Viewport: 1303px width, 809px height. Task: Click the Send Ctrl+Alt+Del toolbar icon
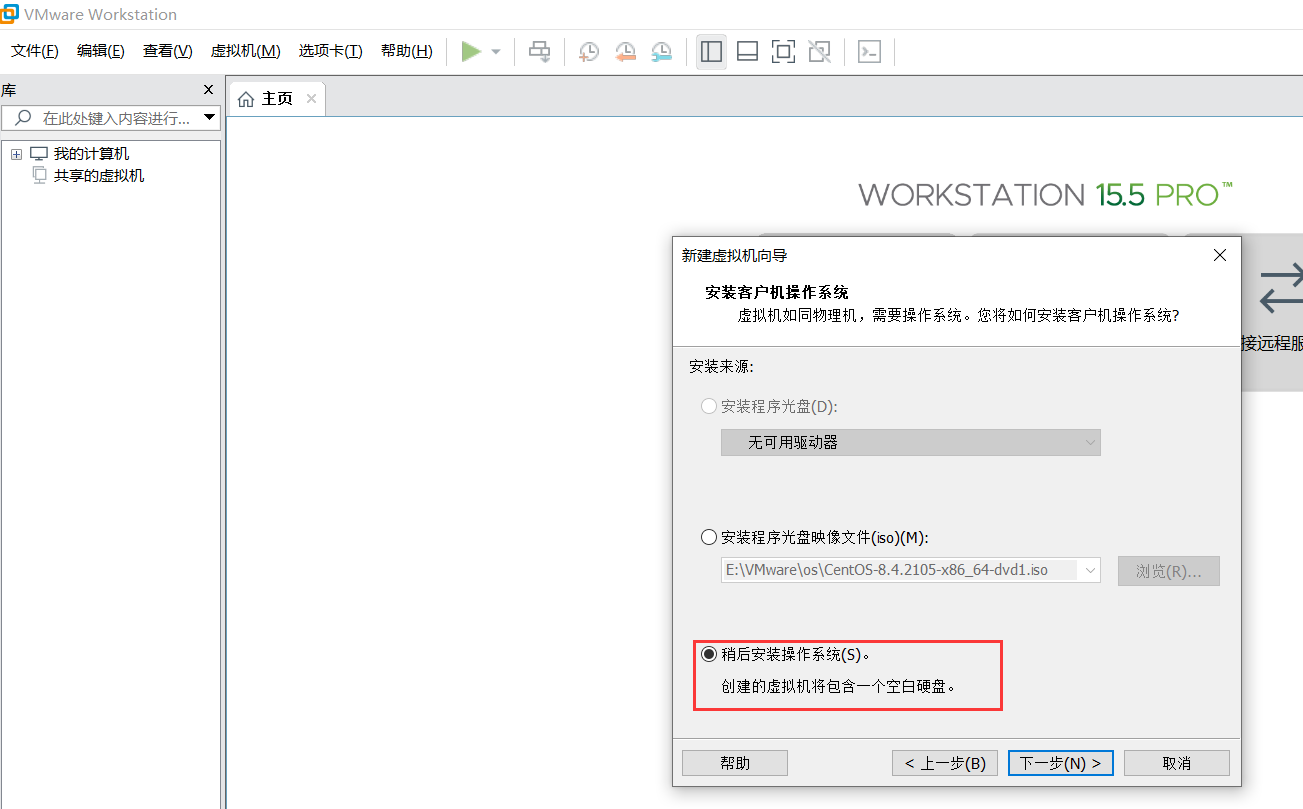tap(540, 51)
